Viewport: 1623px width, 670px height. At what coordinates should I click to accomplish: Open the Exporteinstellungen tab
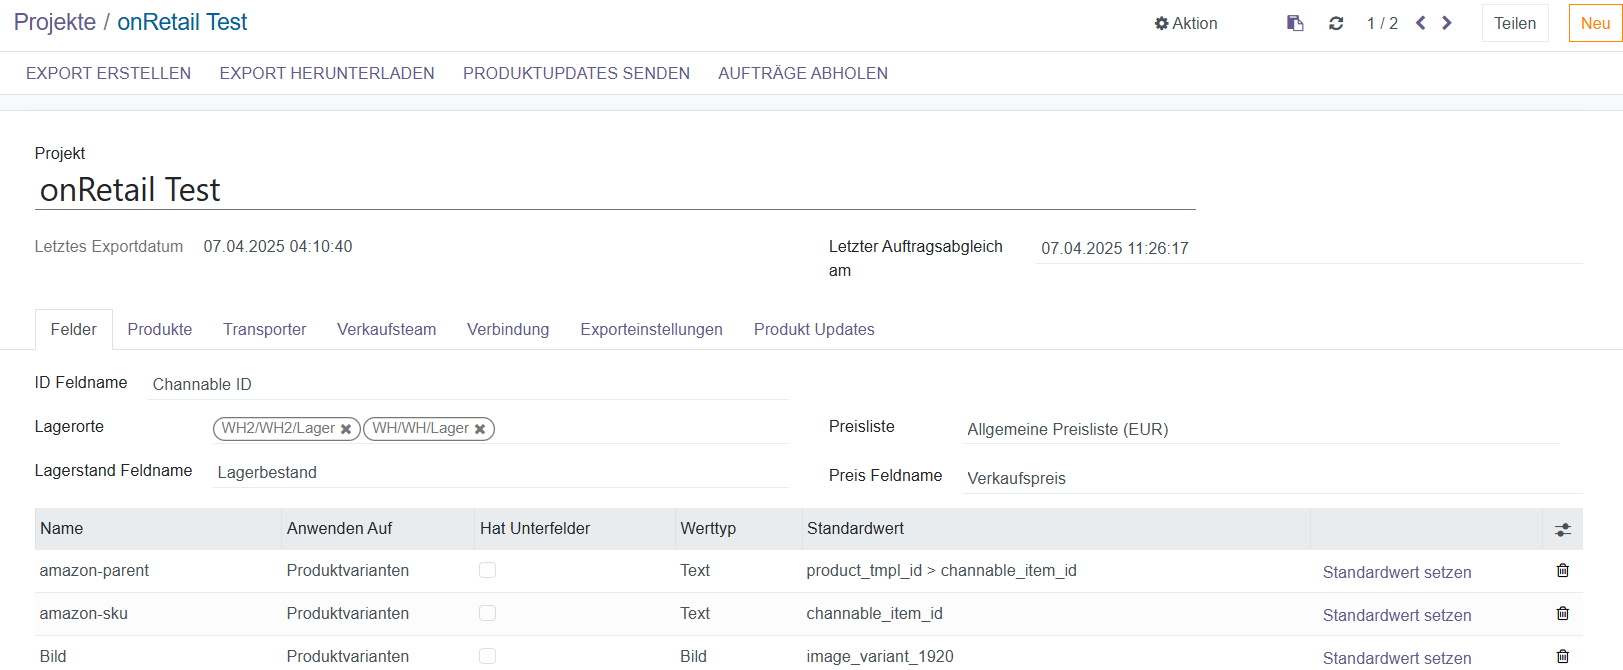[651, 329]
